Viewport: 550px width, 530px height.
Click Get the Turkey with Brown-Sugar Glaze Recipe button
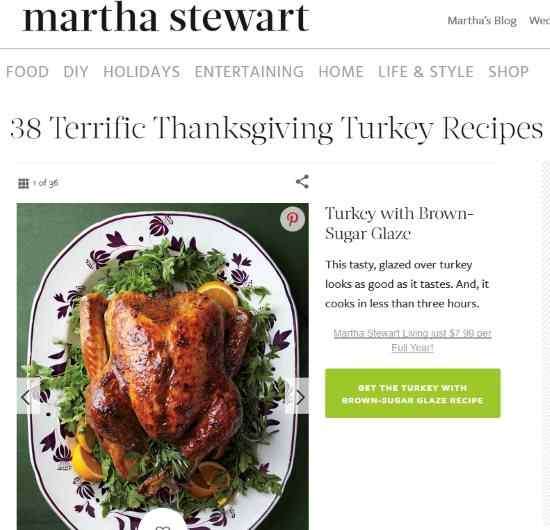pyautogui.click(x=412, y=394)
